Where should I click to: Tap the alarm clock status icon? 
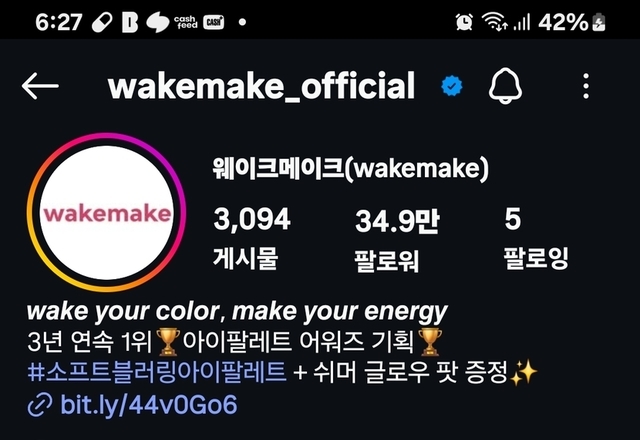464,22
